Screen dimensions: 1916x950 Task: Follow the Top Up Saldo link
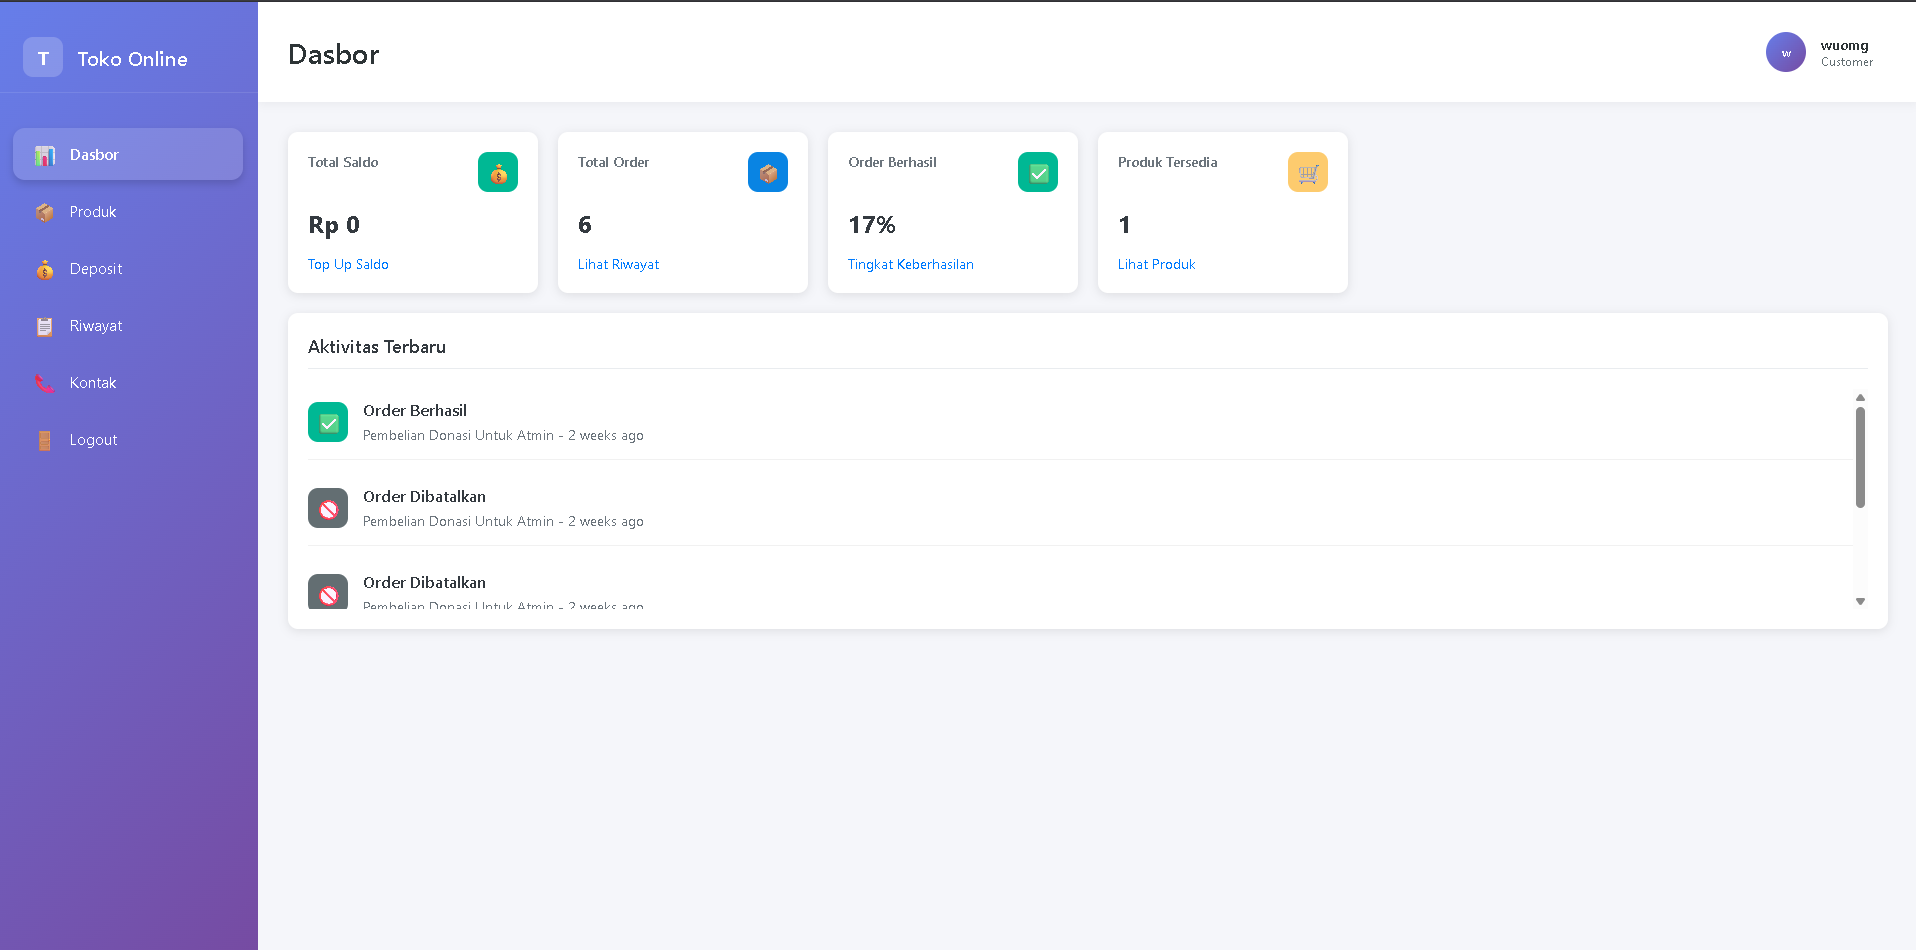pyautogui.click(x=348, y=264)
